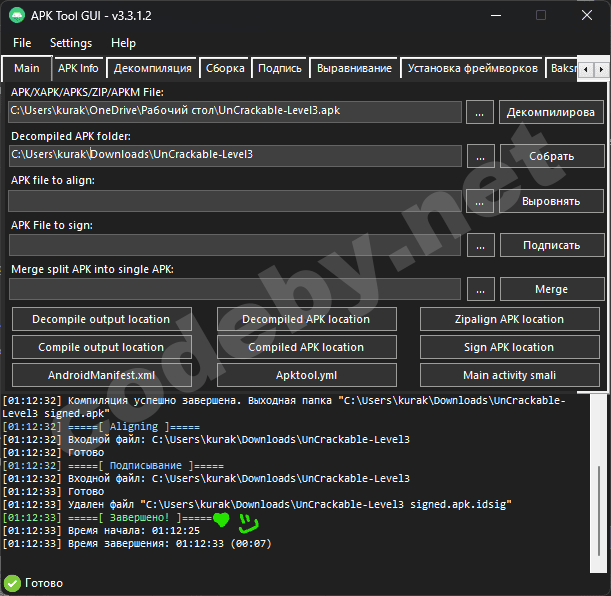Viewport: 611px width, 596px height.
Task: Browse for the APK file to align
Action: [480, 201]
